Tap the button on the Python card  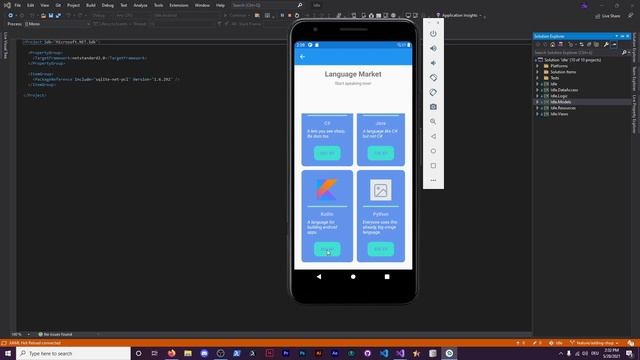381,249
